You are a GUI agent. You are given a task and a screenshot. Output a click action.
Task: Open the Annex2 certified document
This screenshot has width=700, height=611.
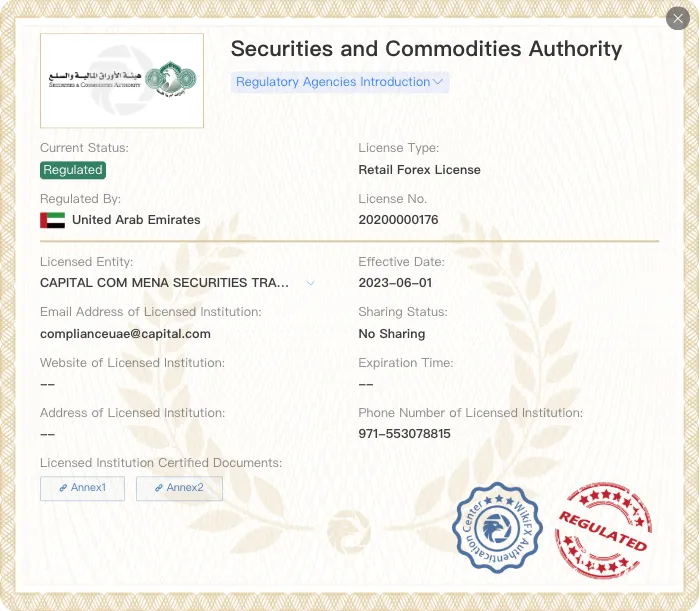point(179,488)
